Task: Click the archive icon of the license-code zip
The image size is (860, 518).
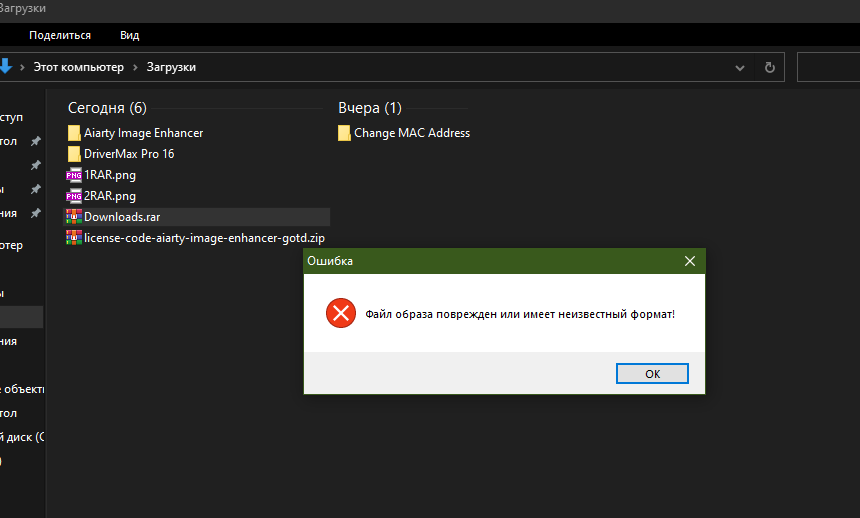Action: [x=74, y=238]
